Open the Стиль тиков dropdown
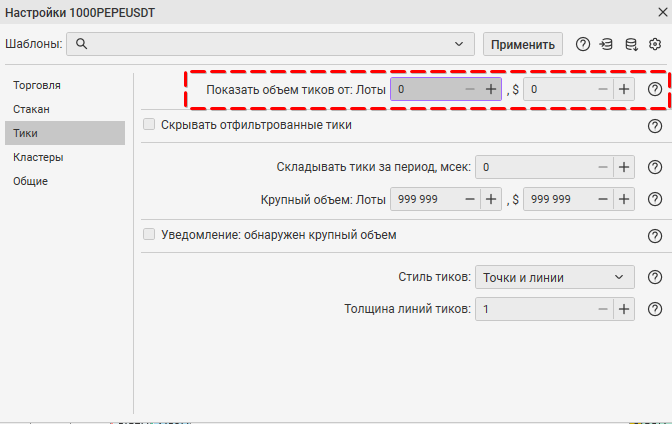 click(554, 277)
